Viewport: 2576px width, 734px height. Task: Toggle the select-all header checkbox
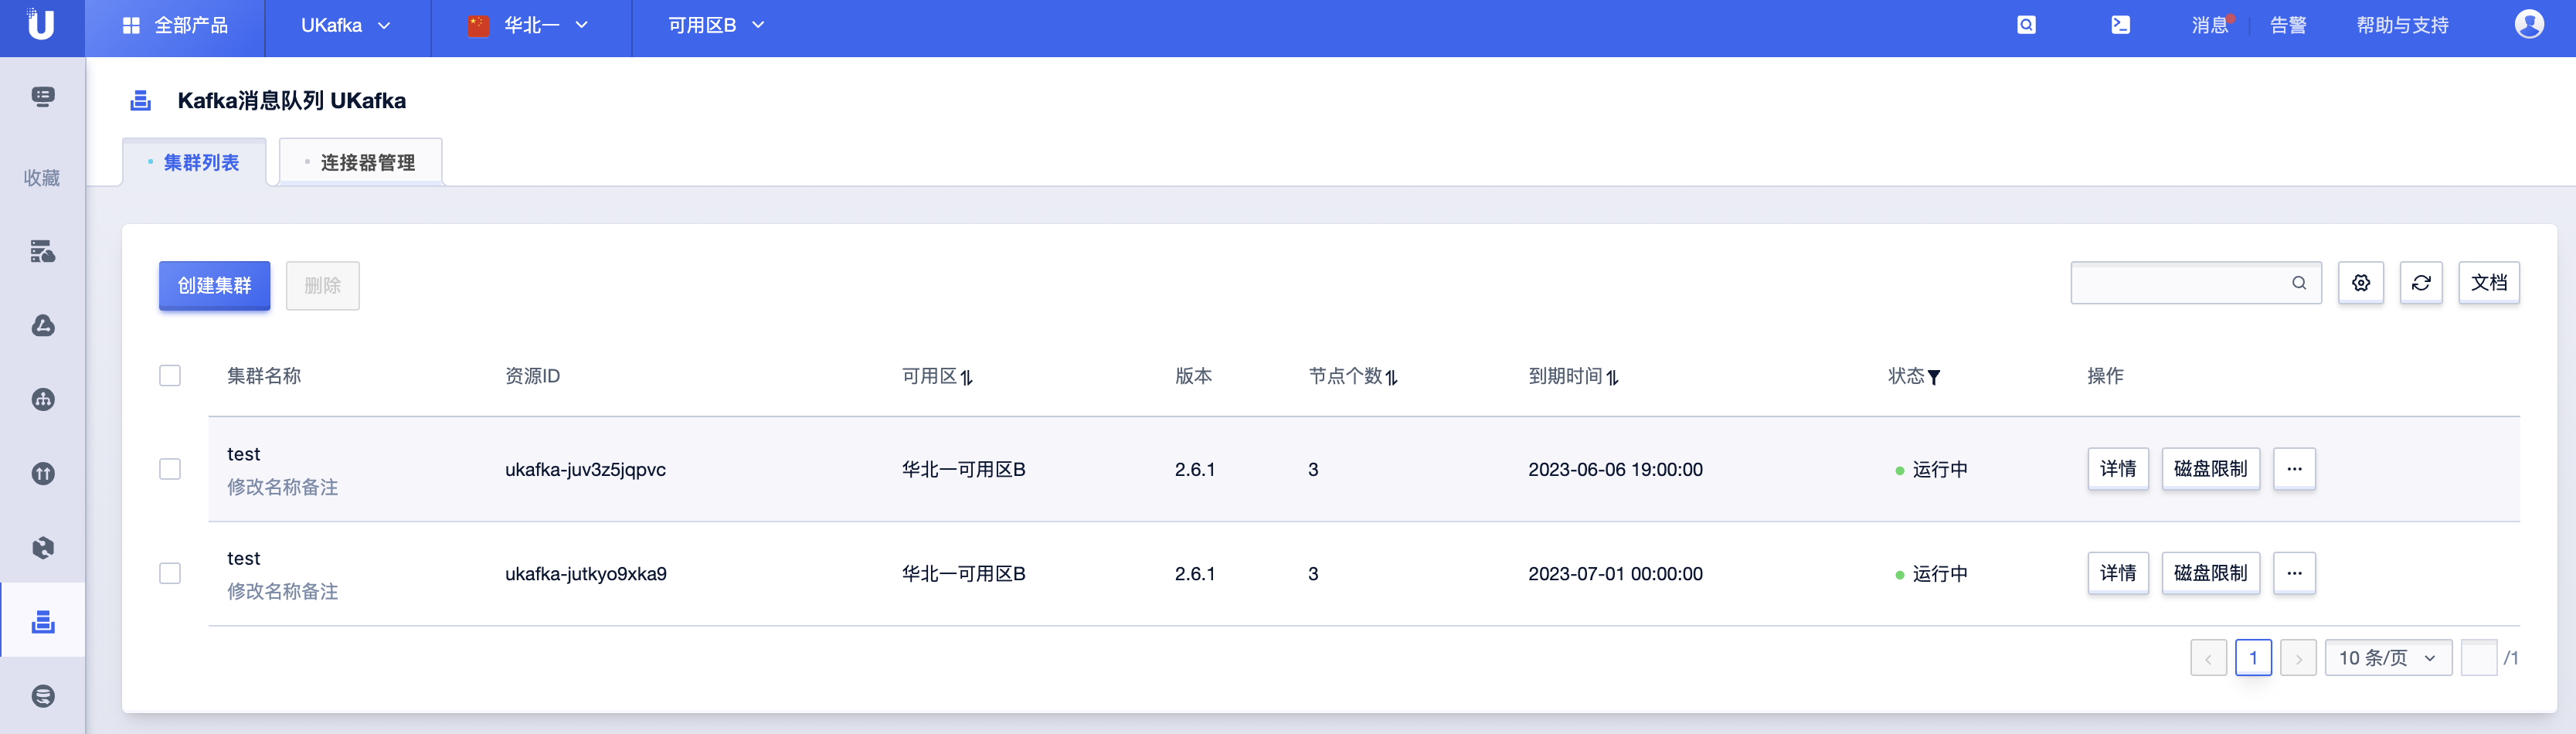170,376
